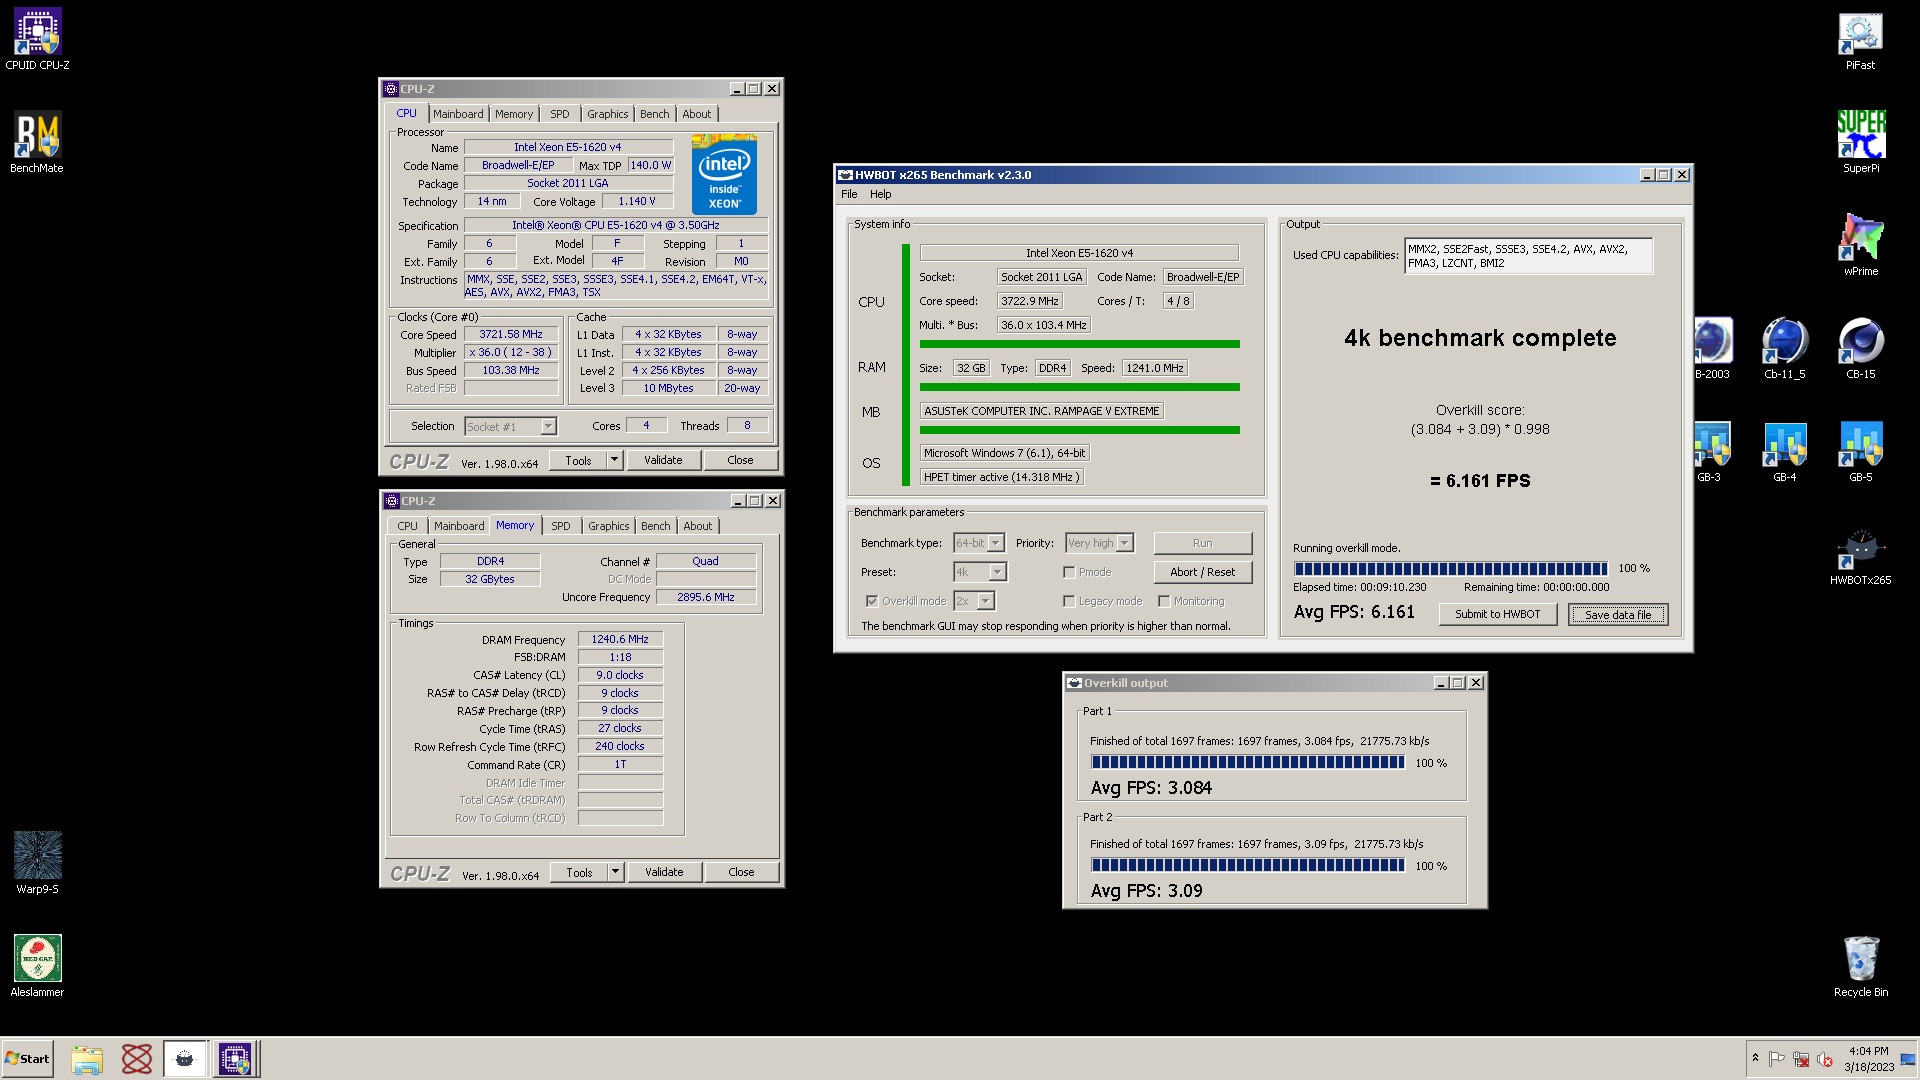
Task: Expand Tools arrow in Memory window
Action: coord(615,872)
